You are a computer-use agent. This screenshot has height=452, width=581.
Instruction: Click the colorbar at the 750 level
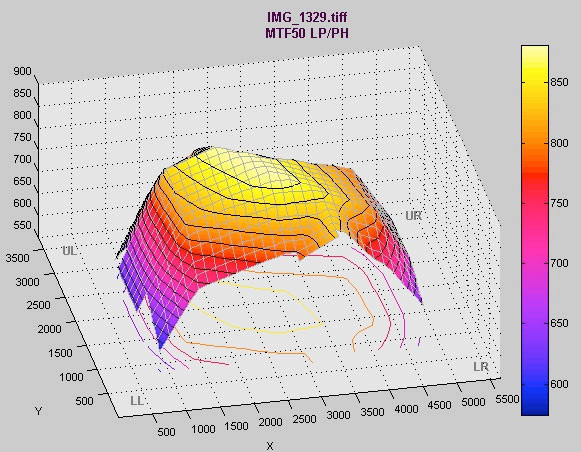click(x=535, y=203)
